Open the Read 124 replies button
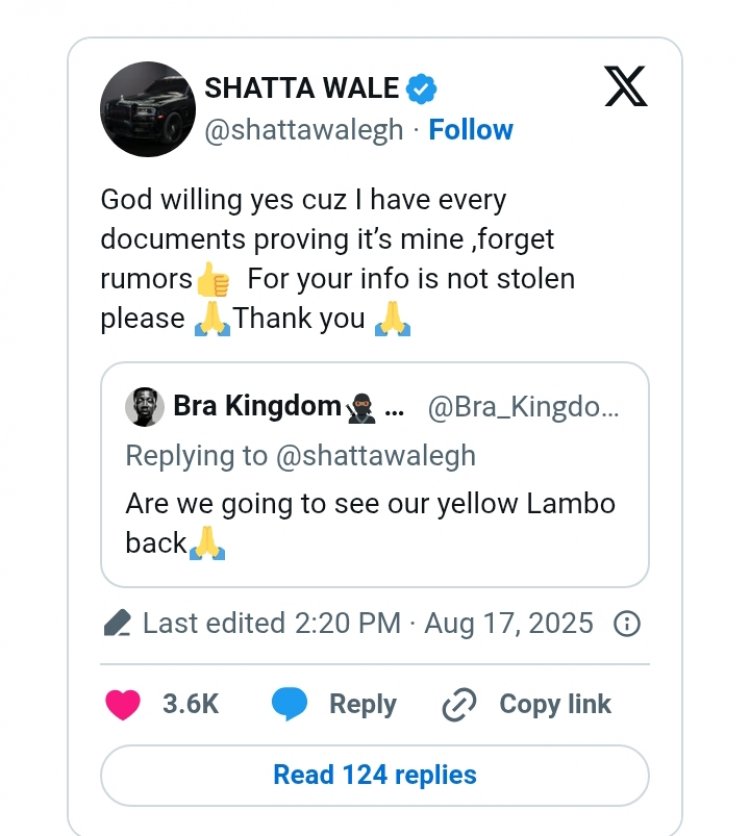750x836 pixels. 374,775
